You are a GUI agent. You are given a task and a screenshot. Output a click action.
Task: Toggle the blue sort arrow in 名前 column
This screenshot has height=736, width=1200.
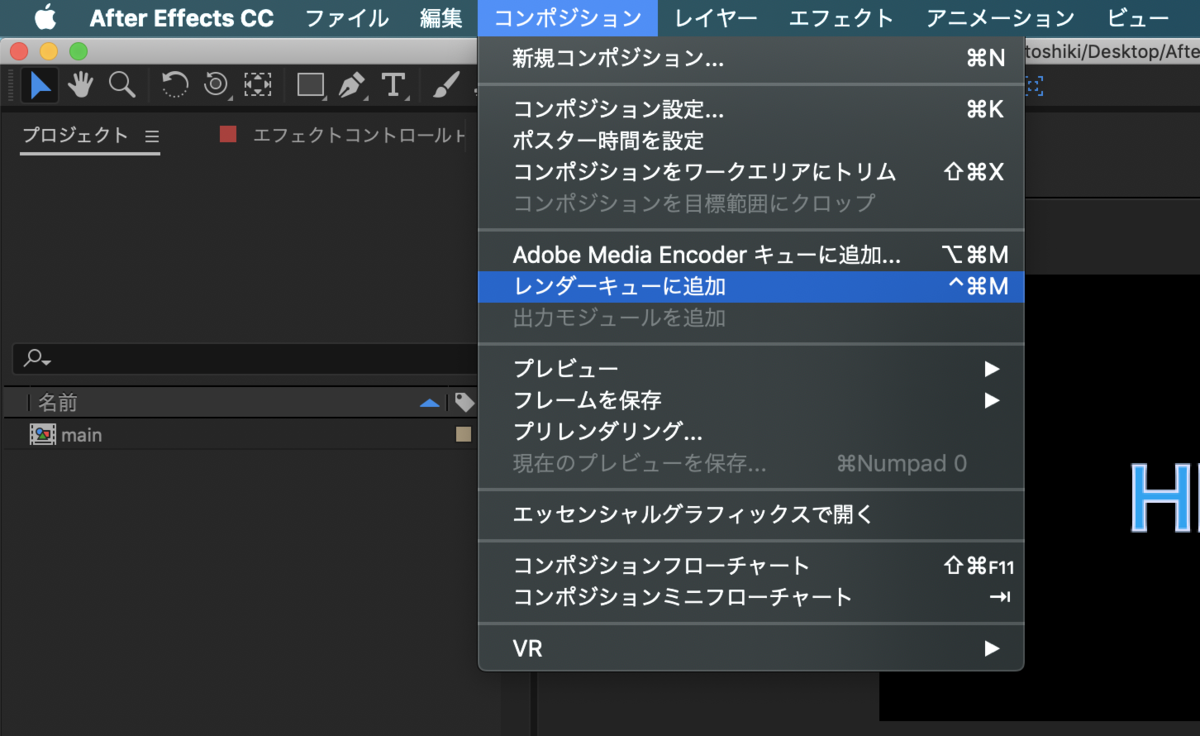pos(430,403)
